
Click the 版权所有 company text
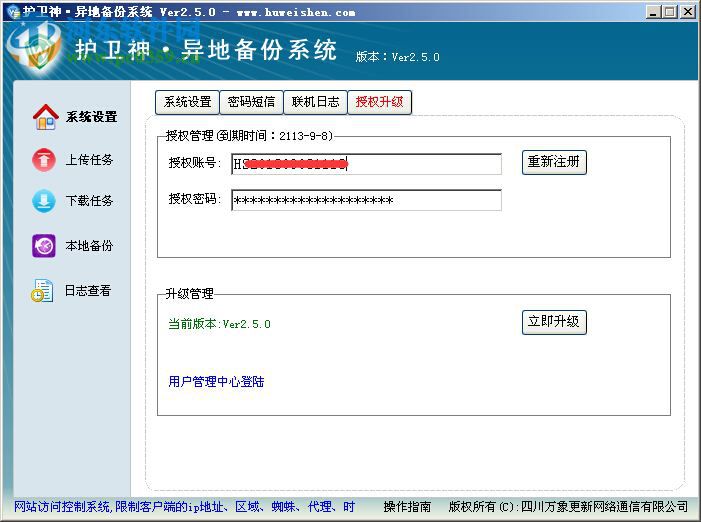pos(568,507)
